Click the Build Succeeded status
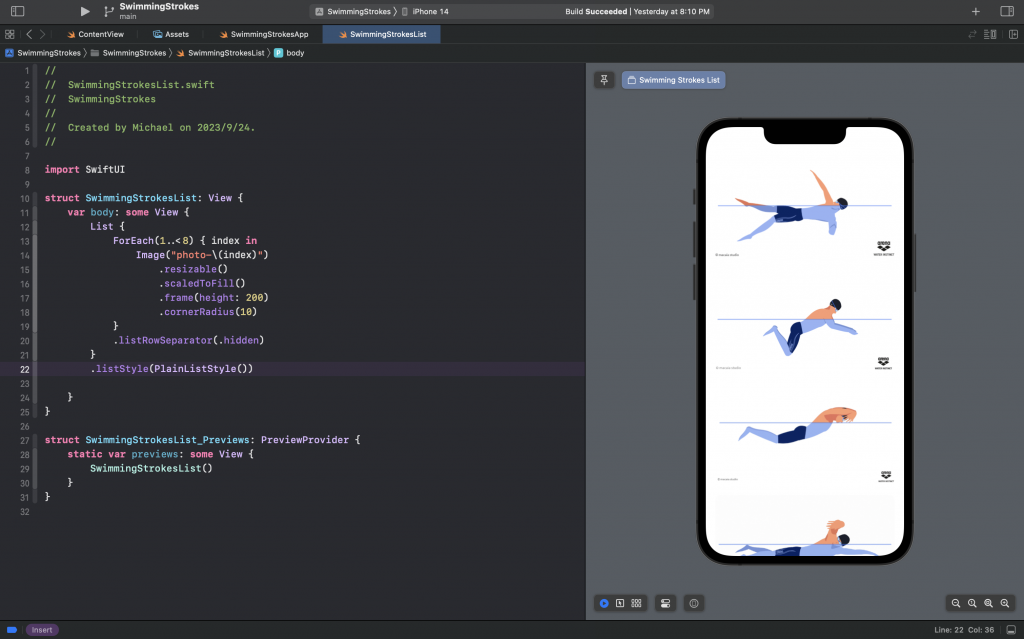This screenshot has width=1024, height=639. click(x=637, y=12)
